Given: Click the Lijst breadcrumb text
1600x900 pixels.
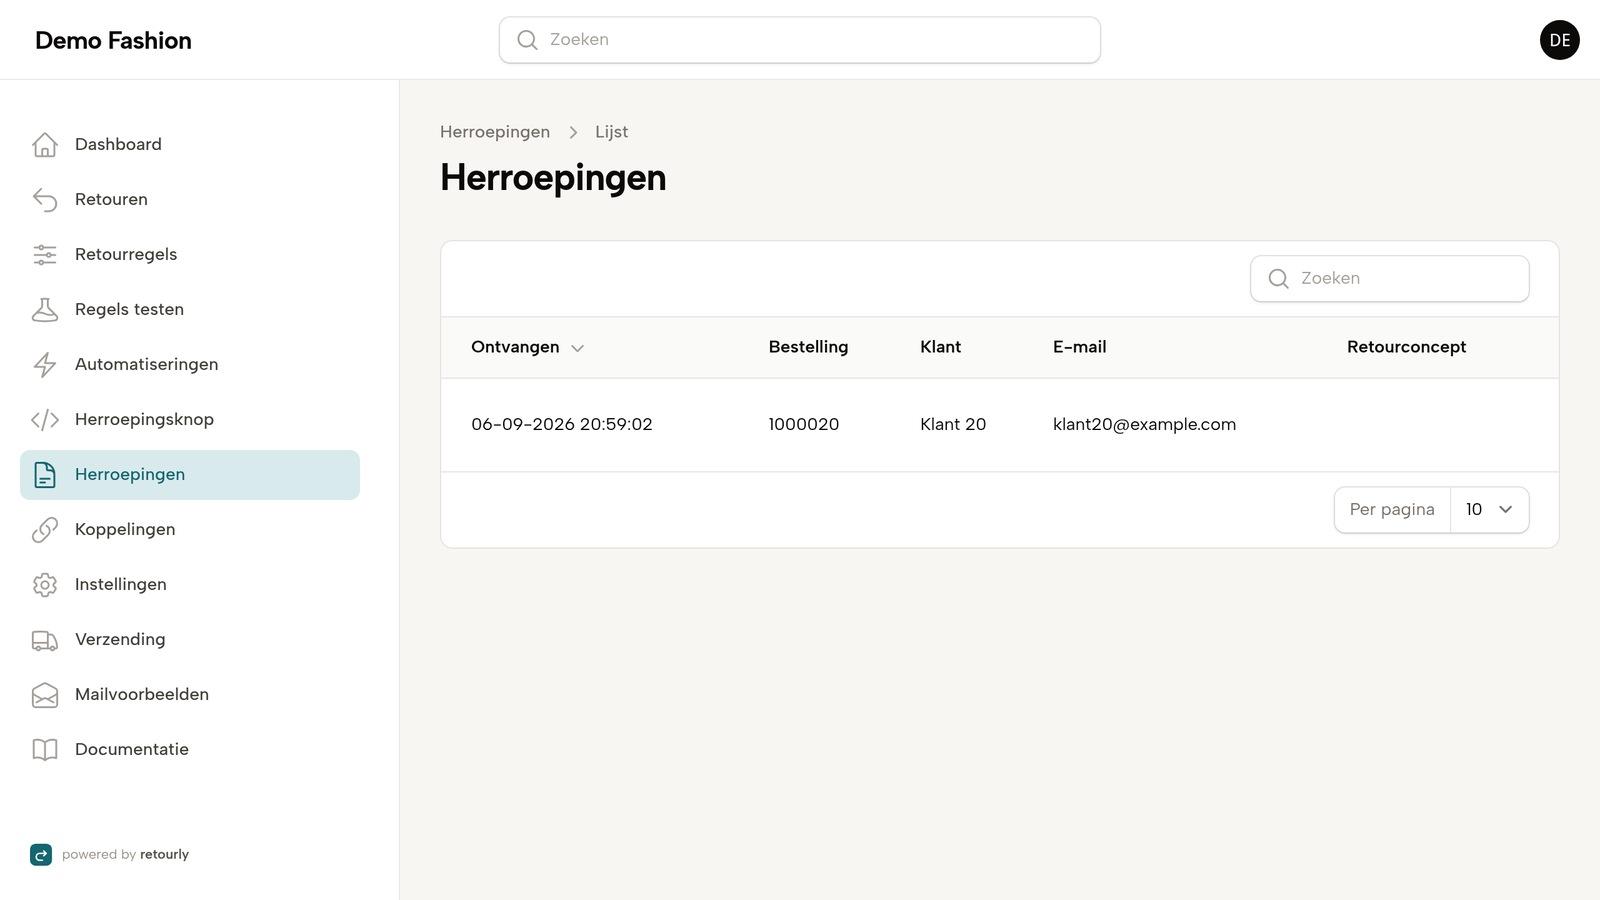Looking at the screenshot, I should pyautogui.click(x=611, y=132).
